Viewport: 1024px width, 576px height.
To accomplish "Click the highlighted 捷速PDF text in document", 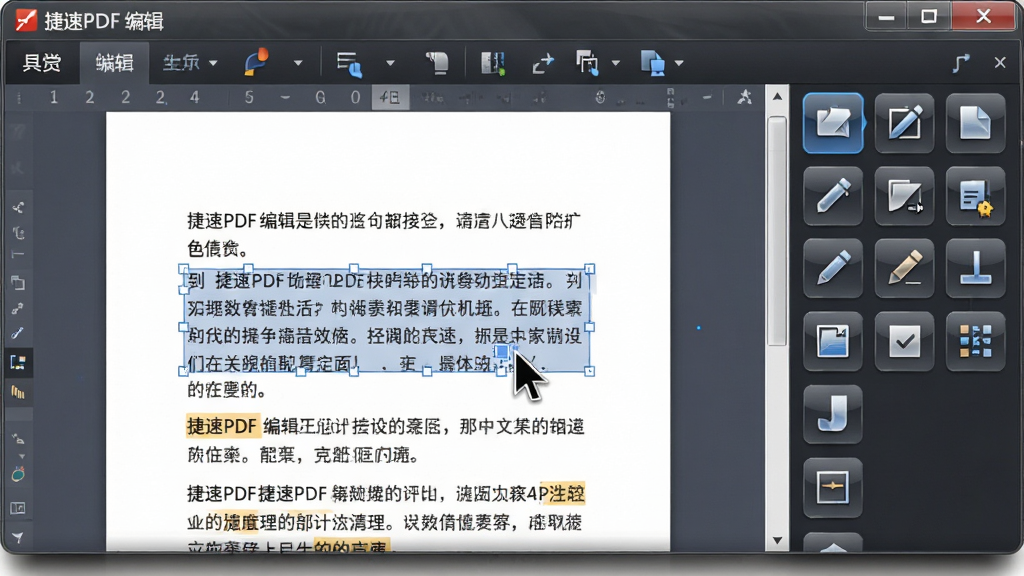I will 223,426.
